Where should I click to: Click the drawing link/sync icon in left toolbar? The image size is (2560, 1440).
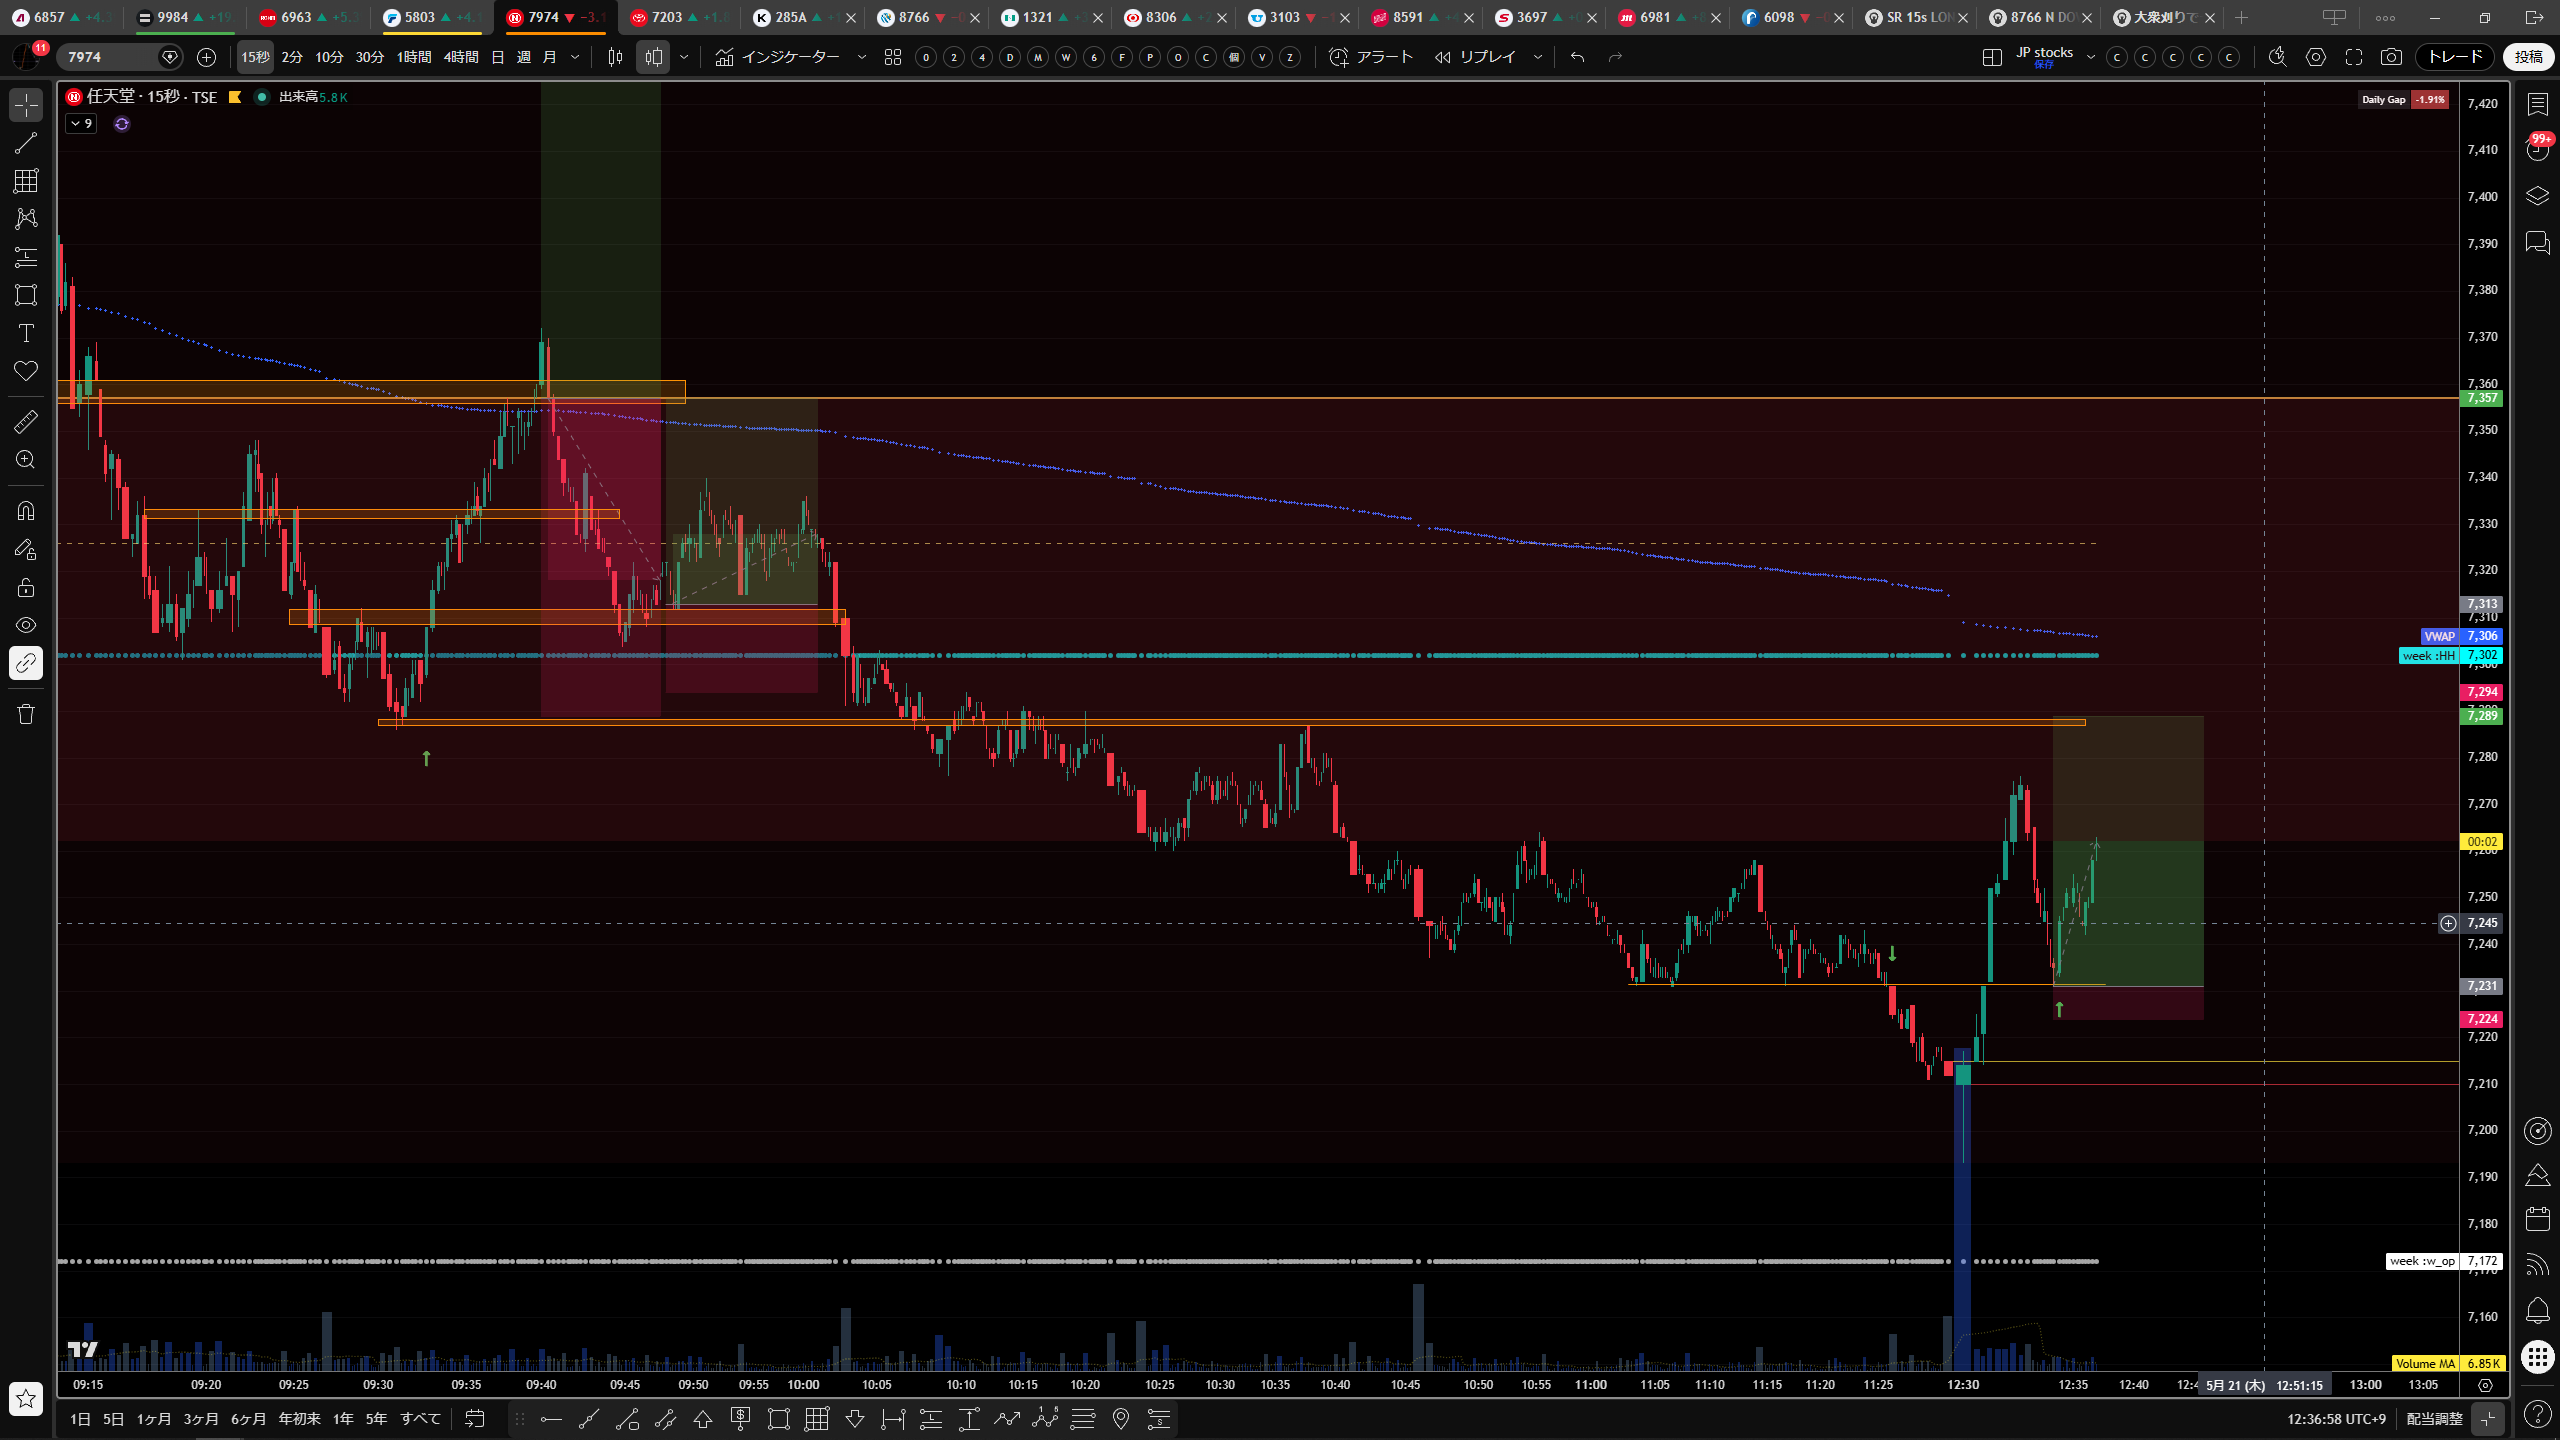coord(26,663)
